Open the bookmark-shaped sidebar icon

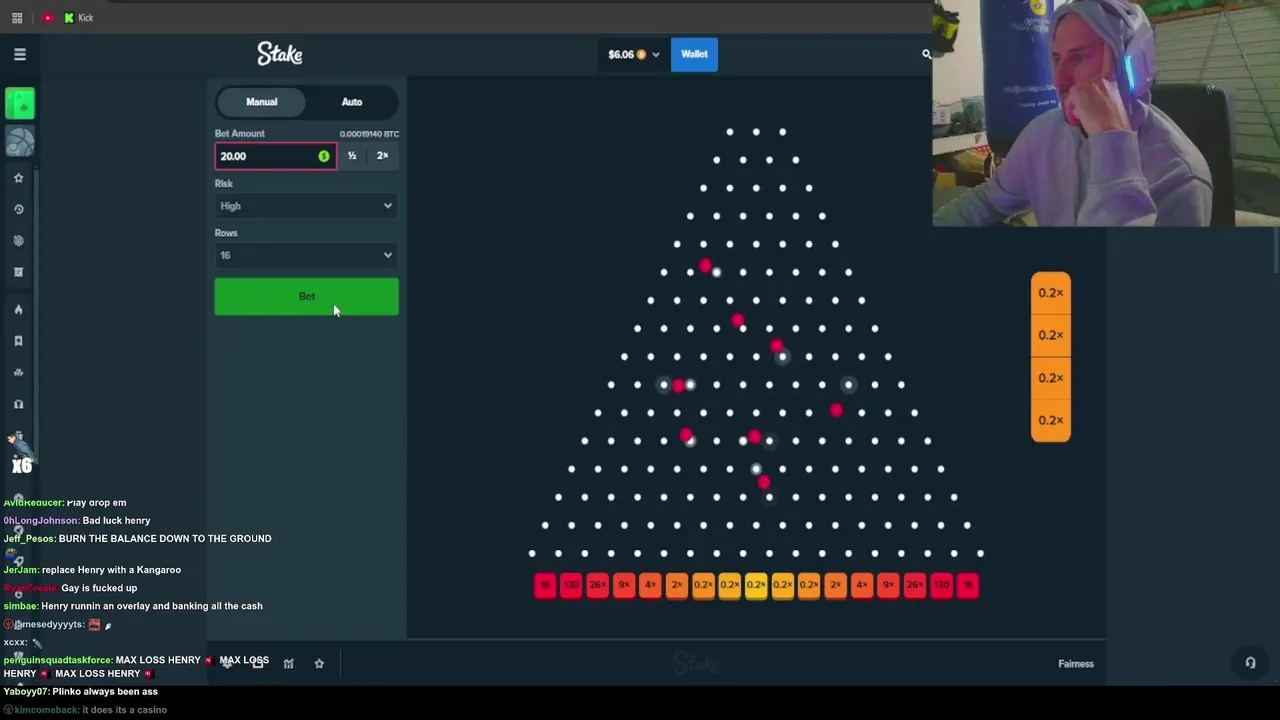pos(18,341)
